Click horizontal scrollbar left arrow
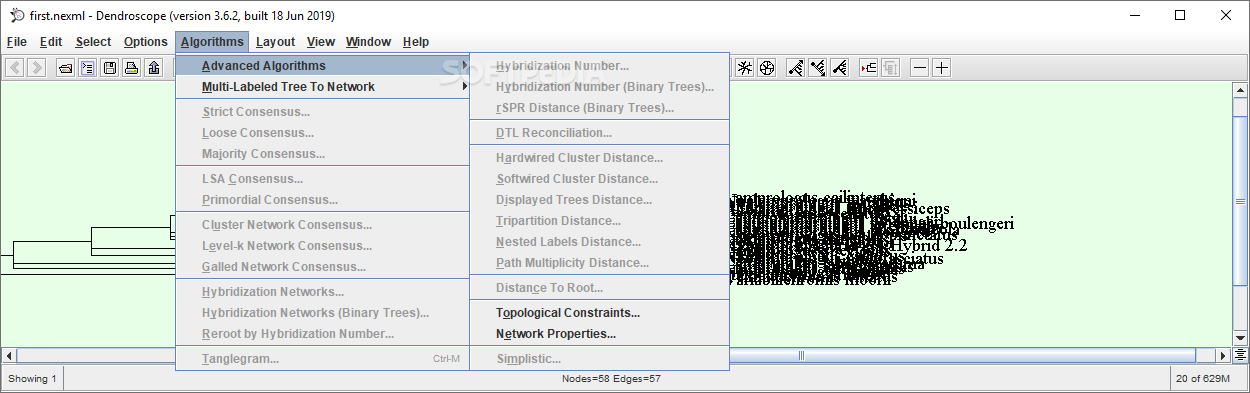 coord(9,355)
